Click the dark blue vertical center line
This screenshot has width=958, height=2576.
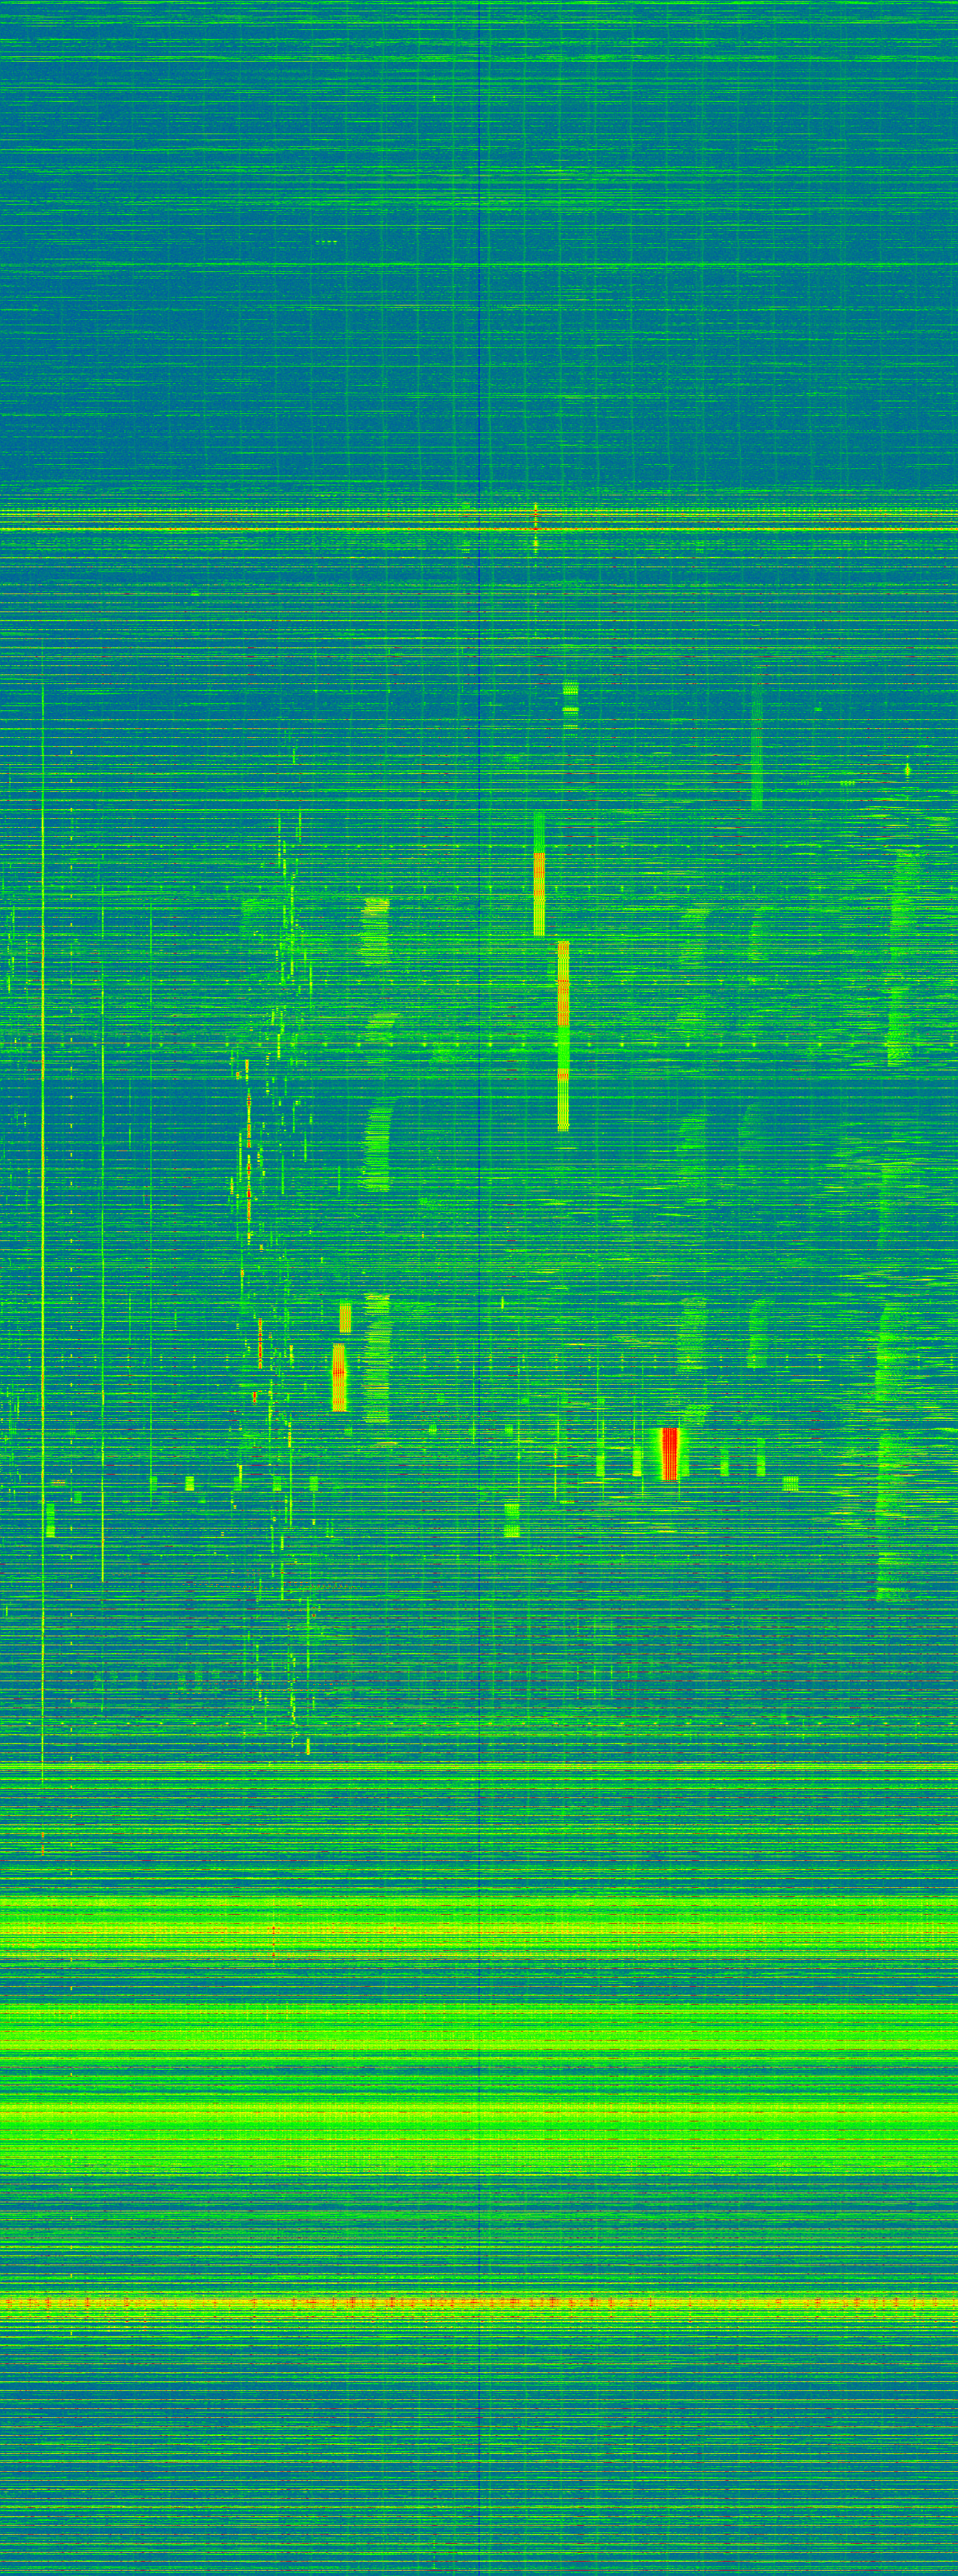click(480, 1300)
